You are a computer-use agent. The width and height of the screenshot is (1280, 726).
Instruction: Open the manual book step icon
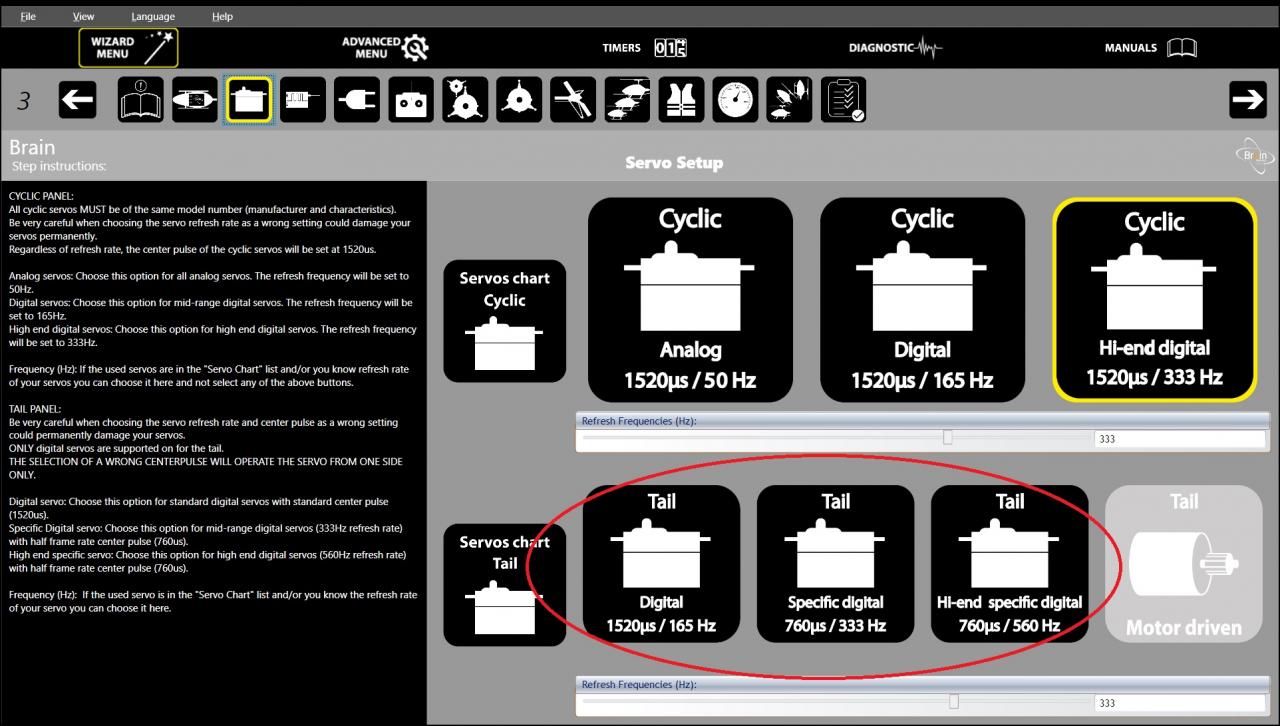pyautogui.click(x=141, y=100)
